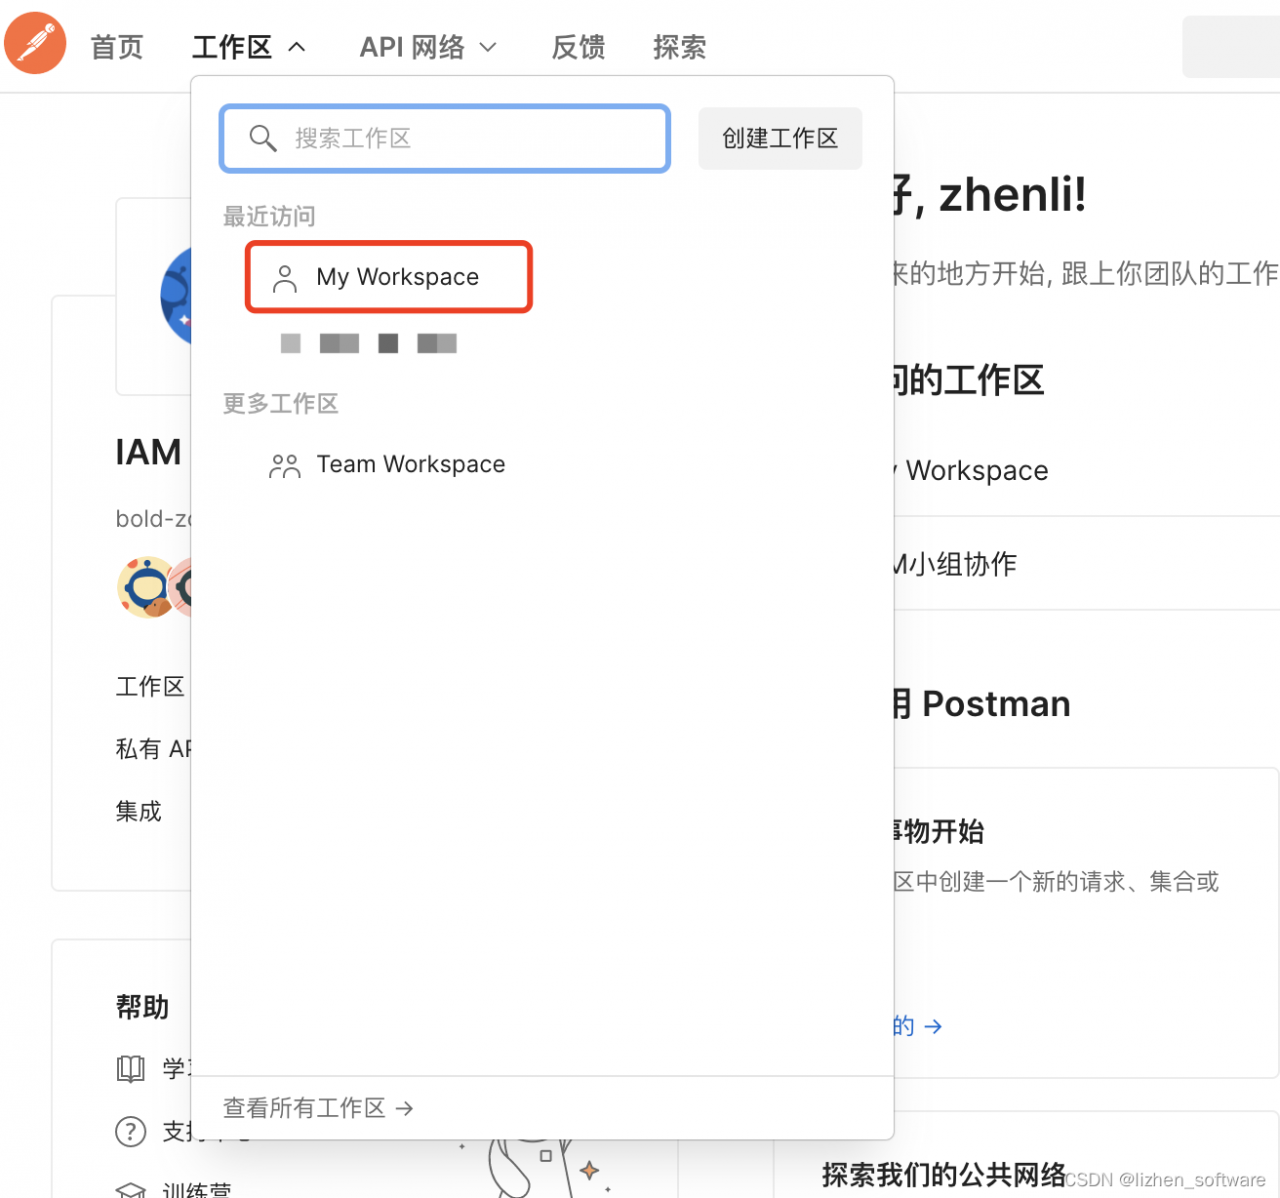Go to the 探索 explore tab
The height and width of the screenshot is (1198, 1280).
(679, 47)
